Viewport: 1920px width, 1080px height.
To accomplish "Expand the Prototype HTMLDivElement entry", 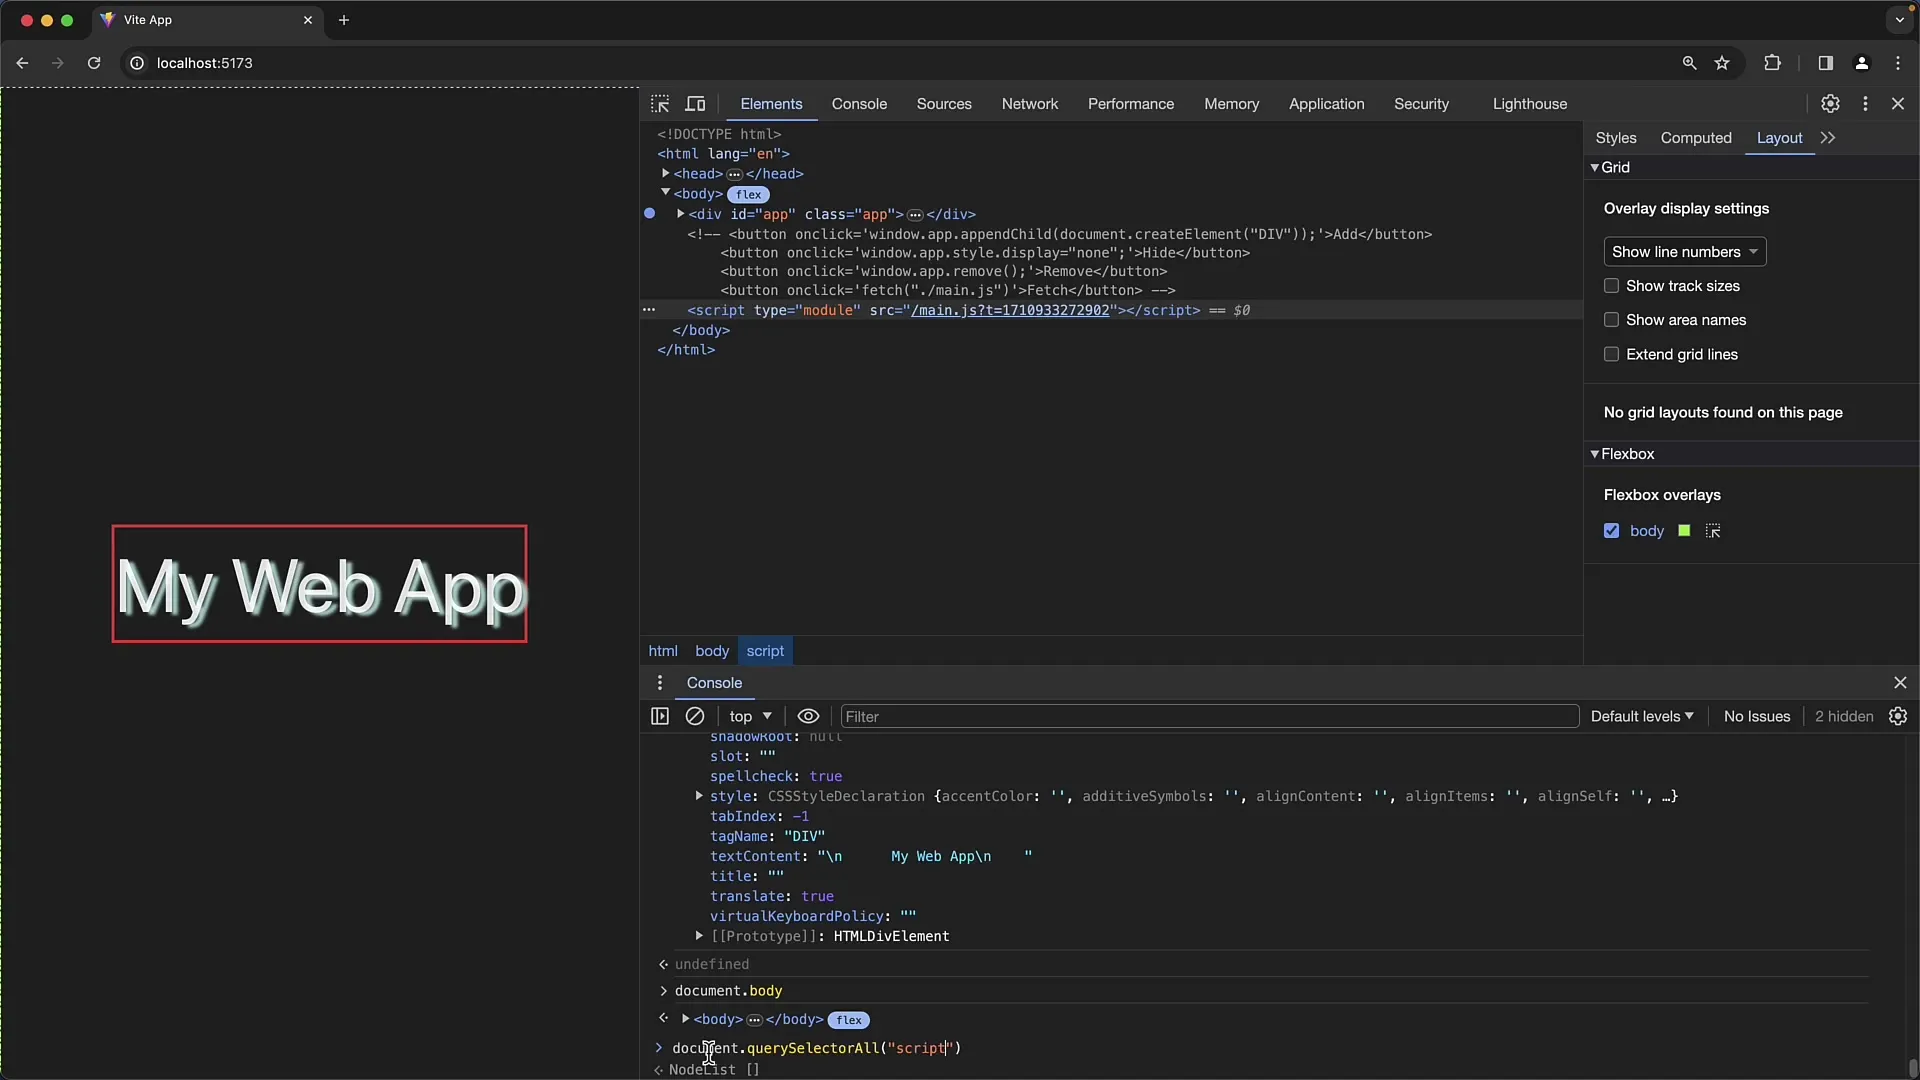I will [699, 936].
